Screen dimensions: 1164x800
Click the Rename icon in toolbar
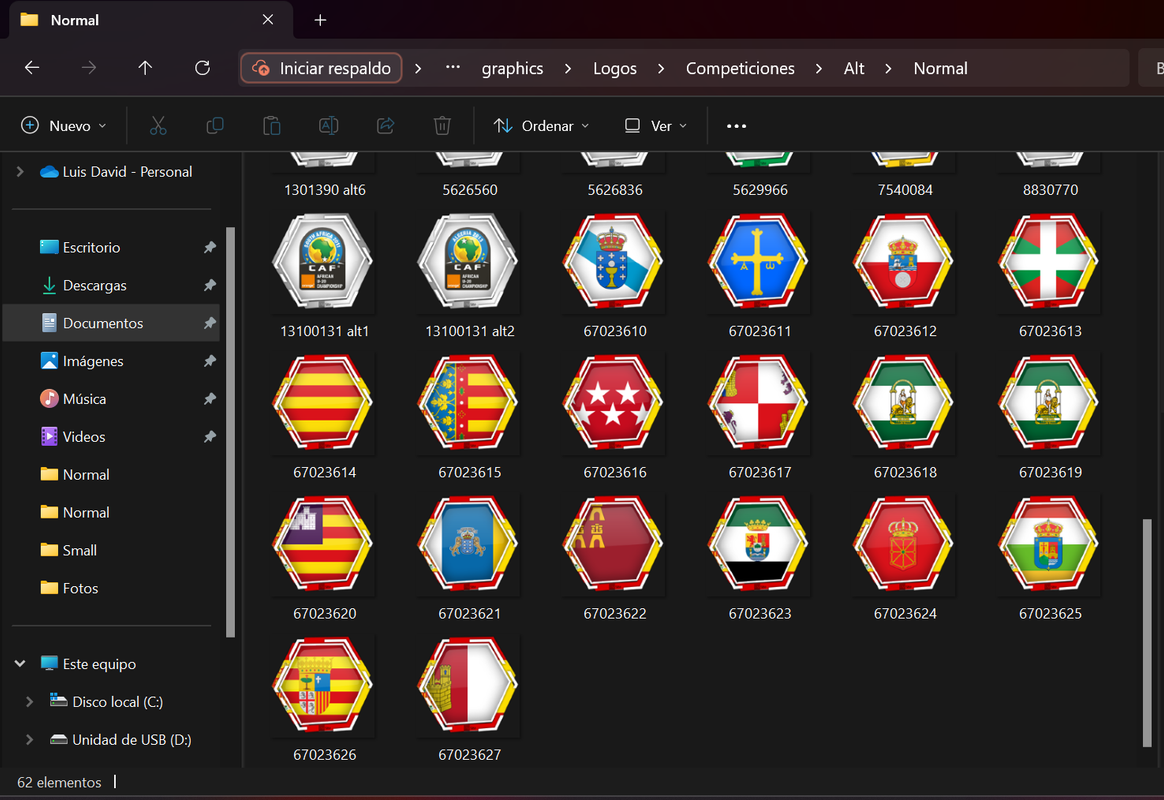328,126
